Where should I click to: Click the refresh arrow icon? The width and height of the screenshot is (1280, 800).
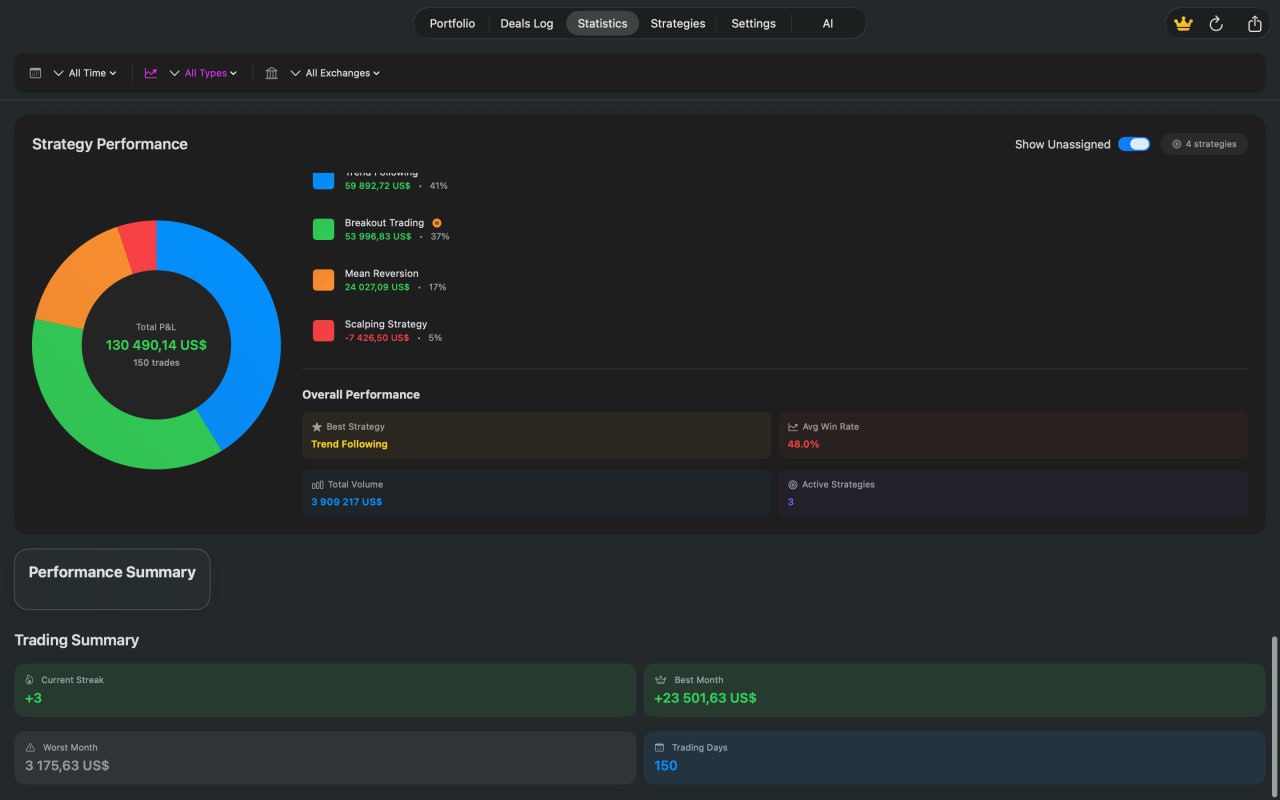(1216, 24)
